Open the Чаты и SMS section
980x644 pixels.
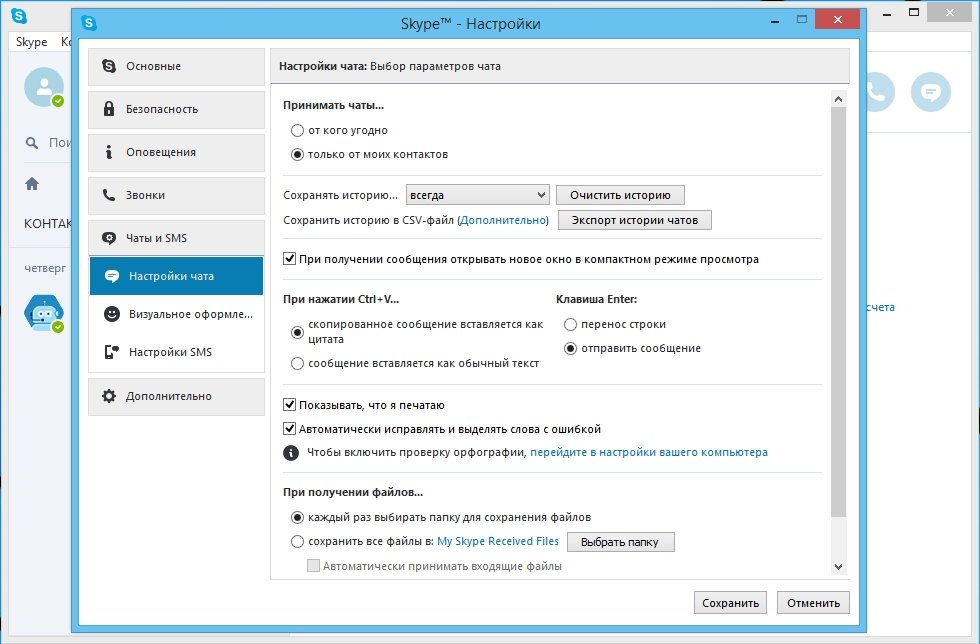[176, 238]
